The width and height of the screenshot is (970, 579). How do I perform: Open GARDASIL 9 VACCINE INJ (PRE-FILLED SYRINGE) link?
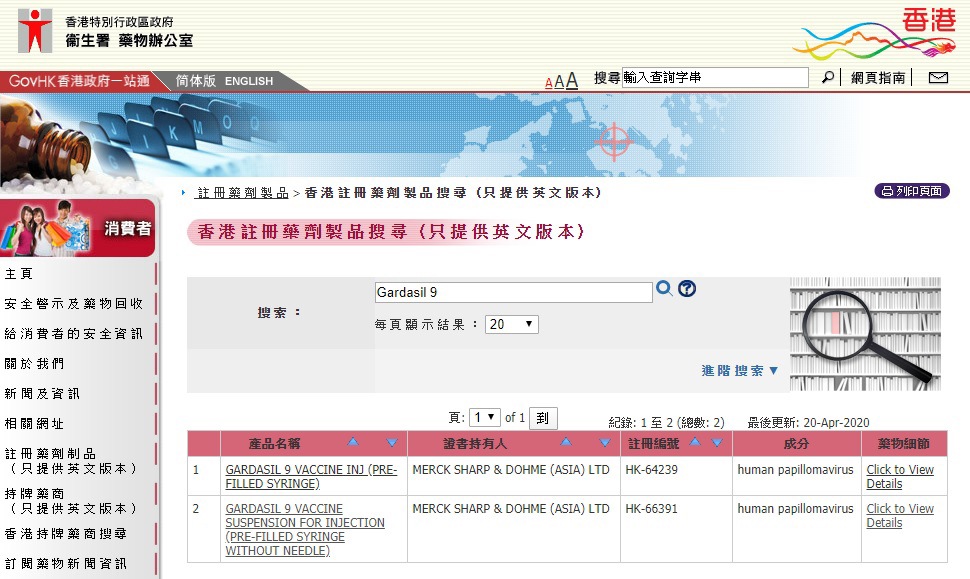point(311,476)
